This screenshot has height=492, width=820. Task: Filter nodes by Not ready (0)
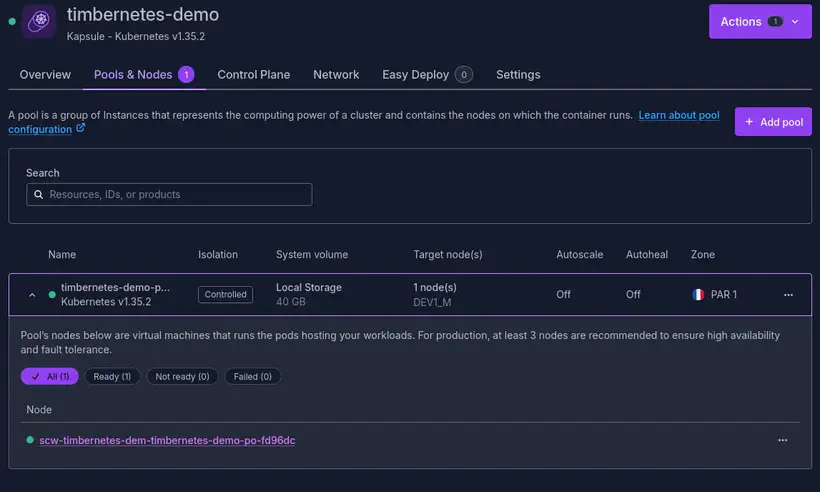[x=182, y=376]
